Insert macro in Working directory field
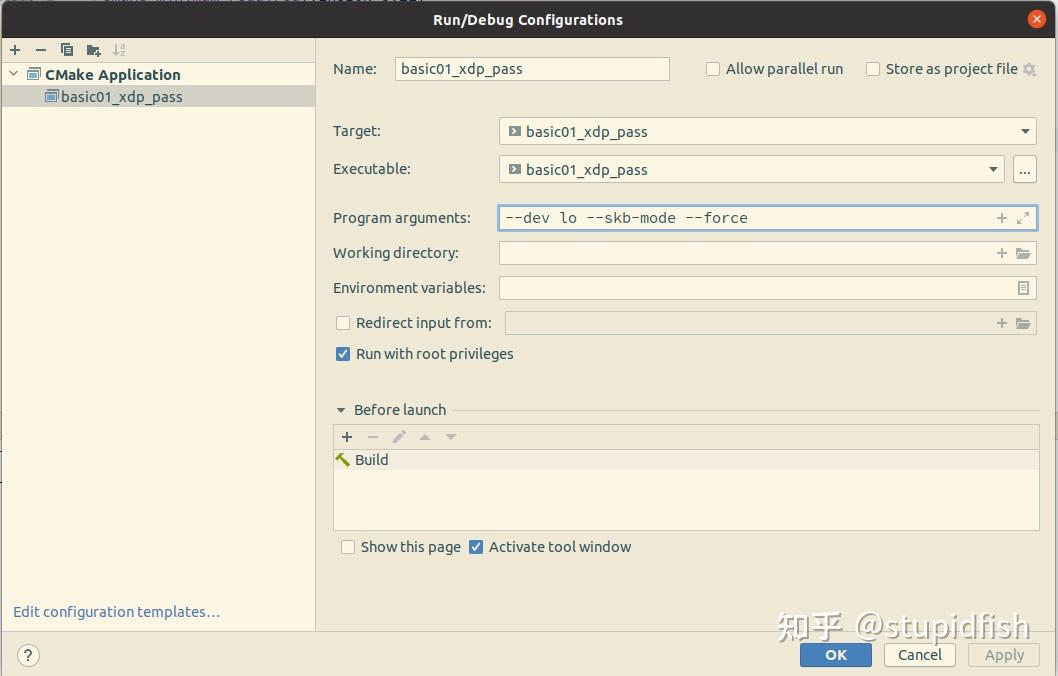Image resolution: width=1058 pixels, height=676 pixels. (1001, 253)
